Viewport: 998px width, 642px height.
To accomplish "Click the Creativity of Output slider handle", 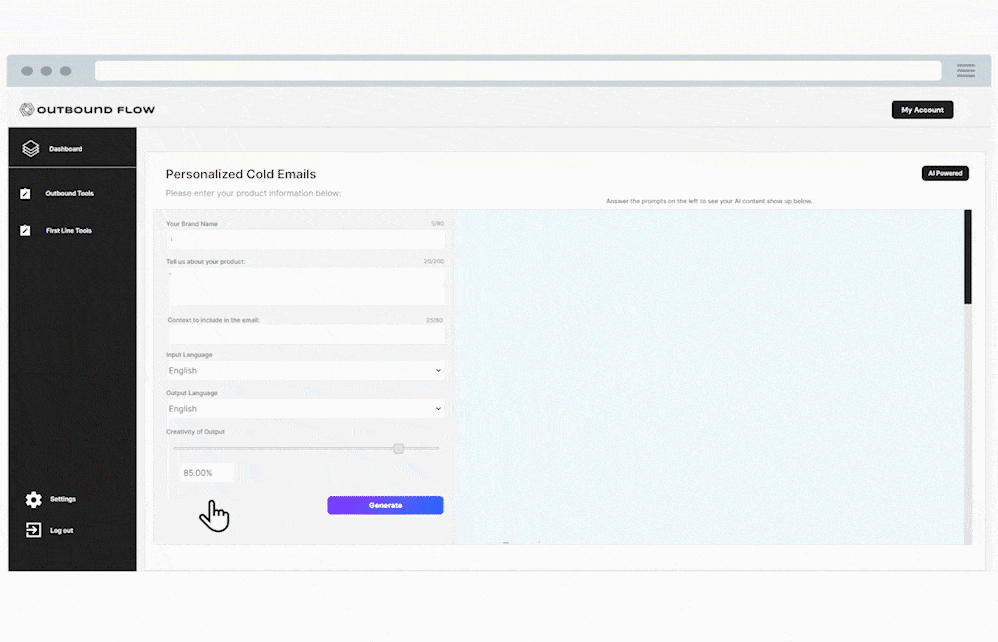I will tap(398, 449).
